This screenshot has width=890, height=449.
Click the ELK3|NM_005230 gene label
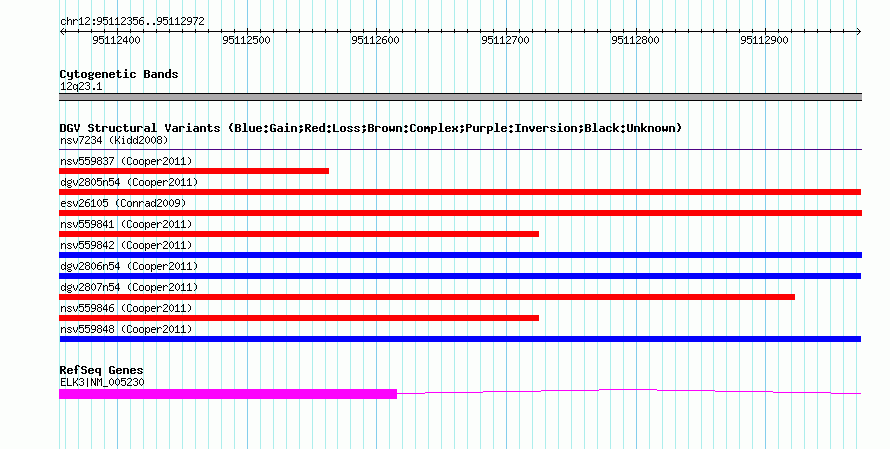coord(102,383)
